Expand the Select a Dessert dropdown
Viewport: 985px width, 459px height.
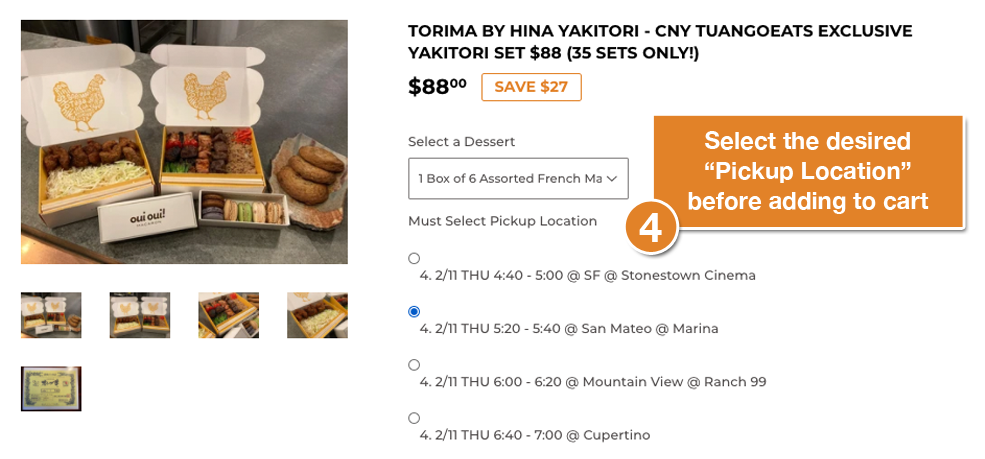(518, 179)
